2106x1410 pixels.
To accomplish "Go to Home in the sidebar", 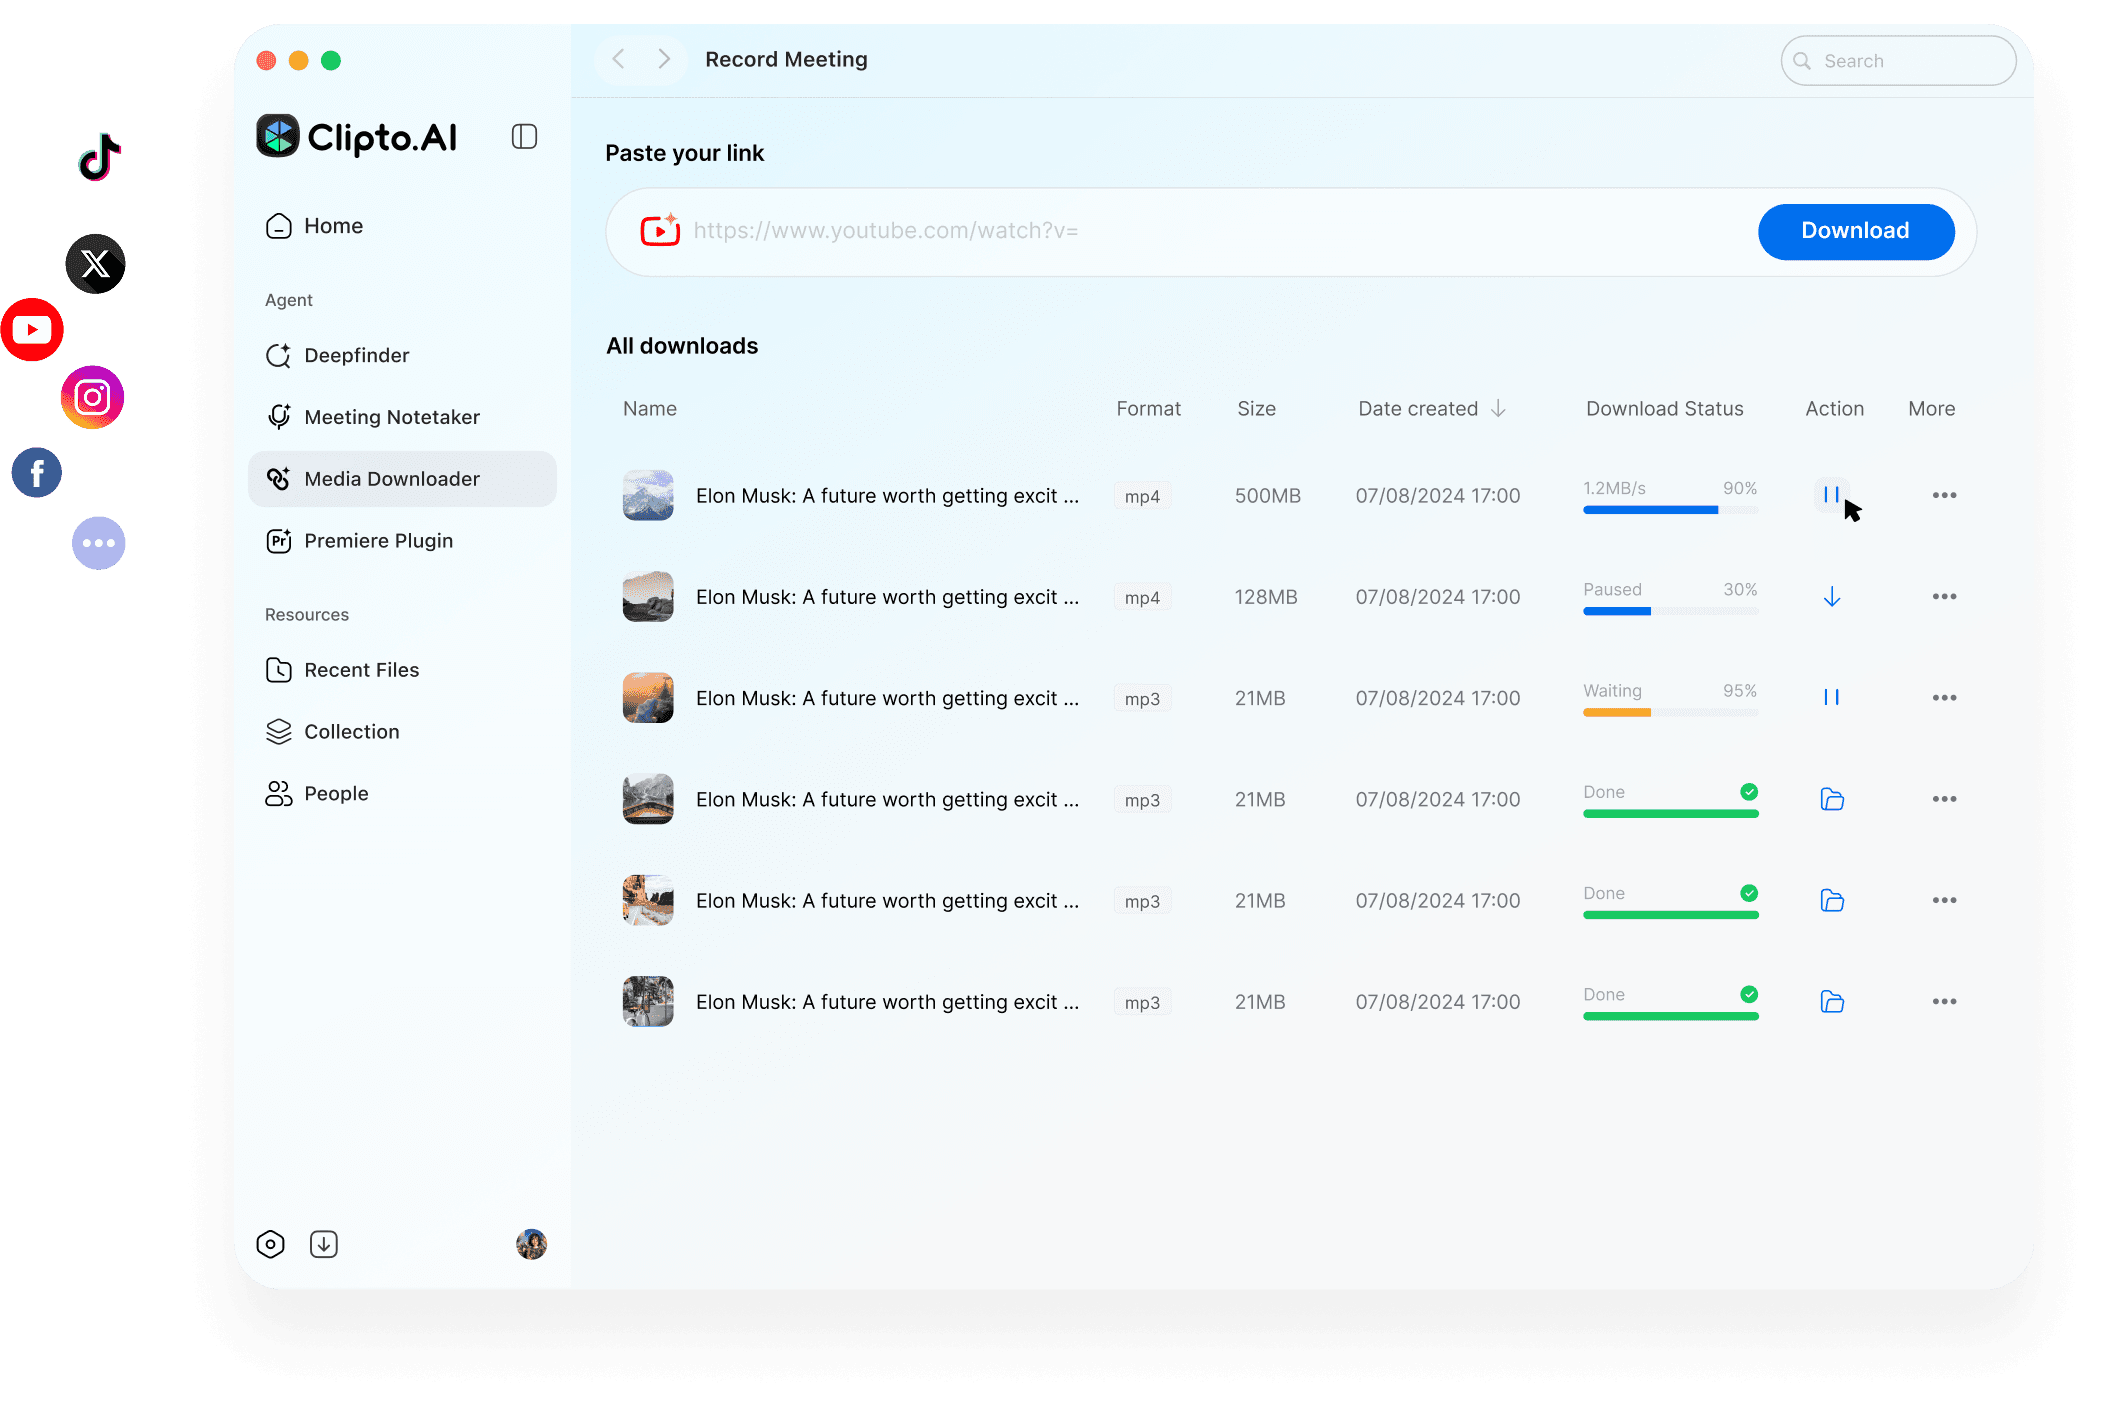I will (x=332, y=226).
